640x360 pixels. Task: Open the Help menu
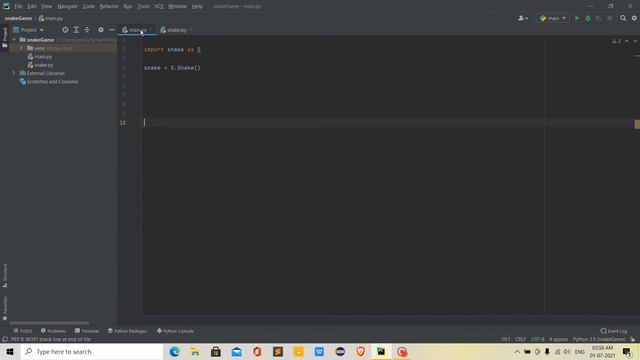pyautogui.click(x=197, y=7)
